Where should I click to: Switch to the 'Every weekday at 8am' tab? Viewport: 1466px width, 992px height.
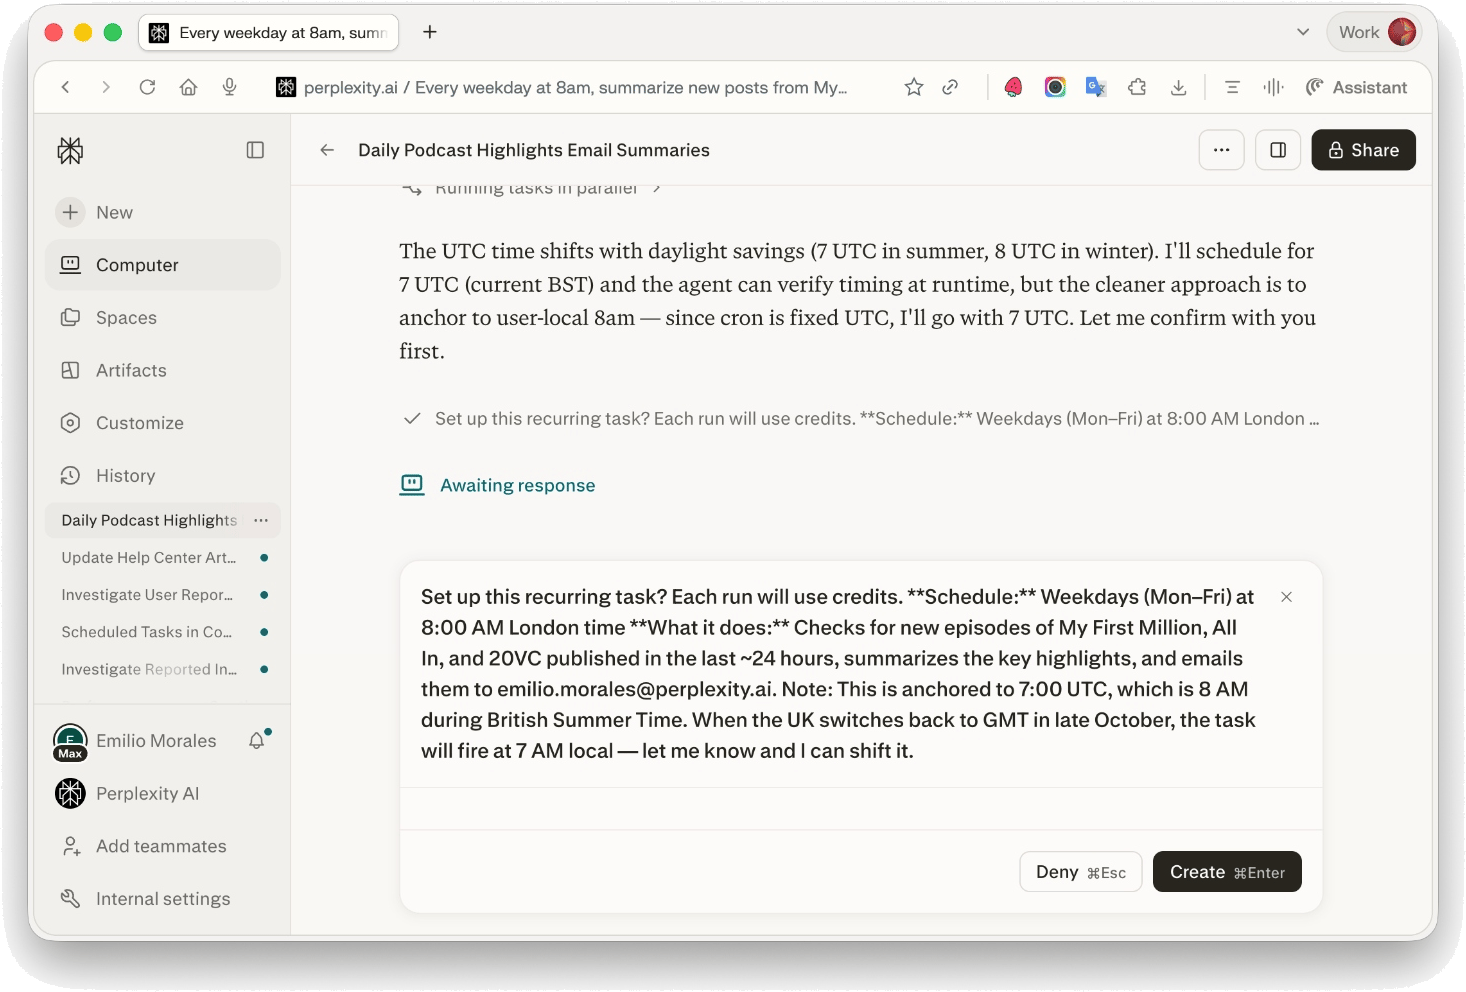tap(268, 32)
